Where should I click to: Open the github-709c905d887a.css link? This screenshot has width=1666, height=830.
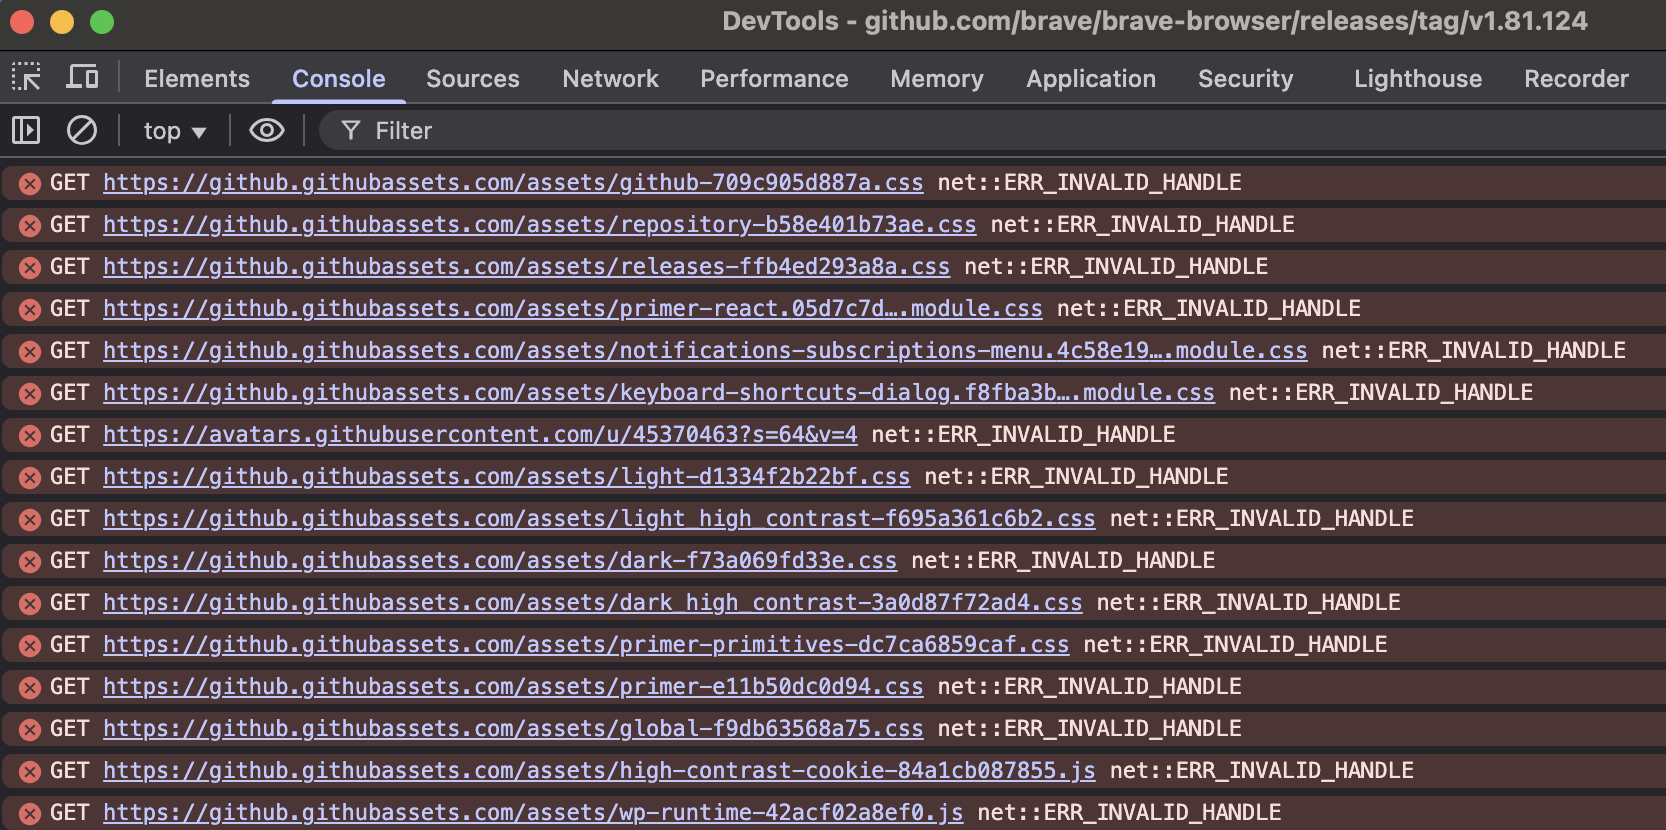(513, 183)
